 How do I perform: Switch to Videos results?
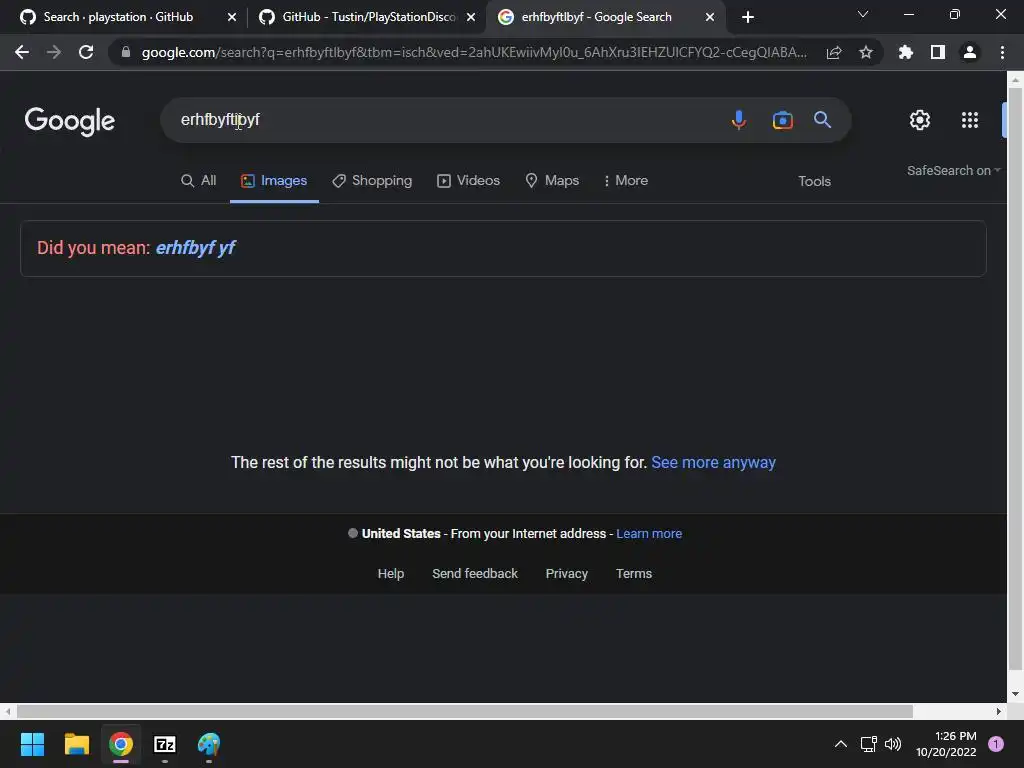[468, 181]
